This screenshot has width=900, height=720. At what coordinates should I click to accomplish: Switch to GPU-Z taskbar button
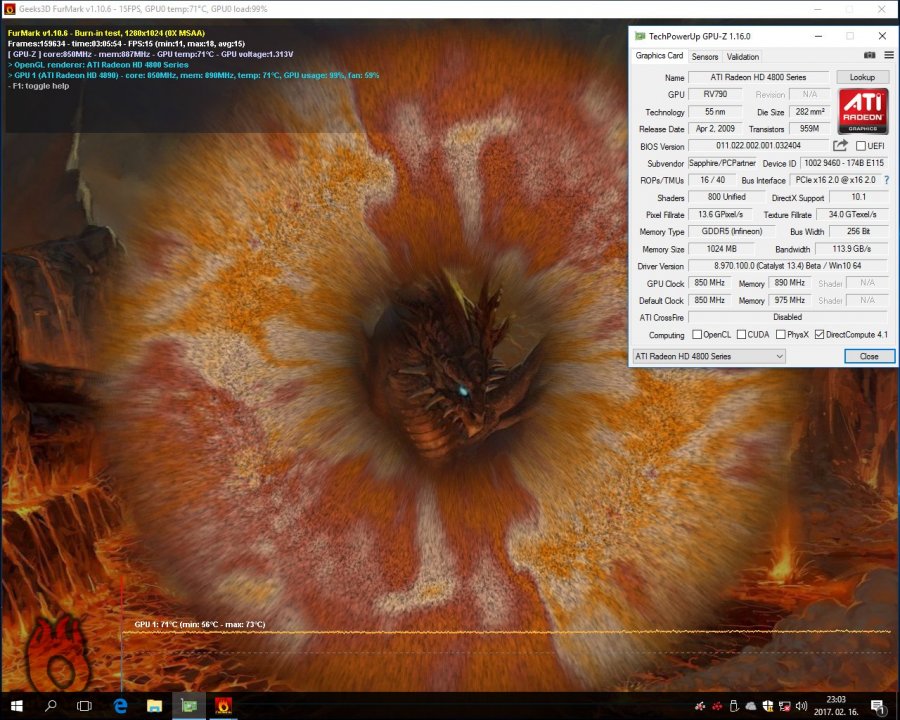(189, 706)
